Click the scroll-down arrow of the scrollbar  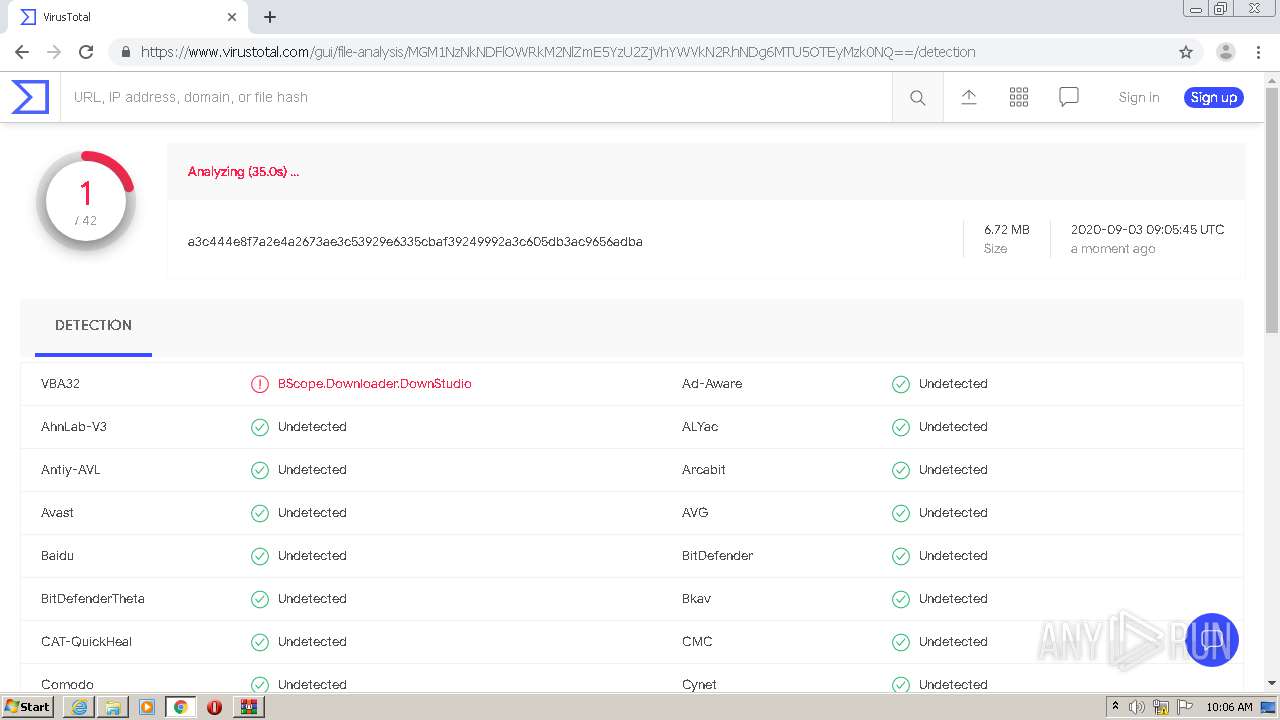coord(1272,683)
